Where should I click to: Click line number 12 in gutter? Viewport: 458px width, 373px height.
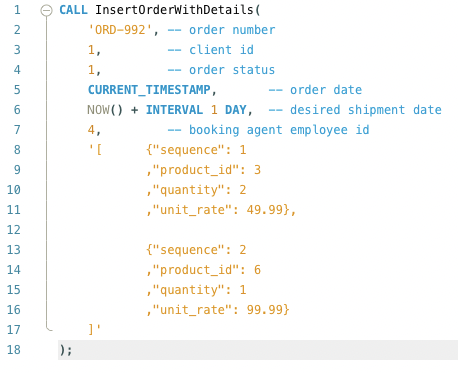click(x=14, y=230)
